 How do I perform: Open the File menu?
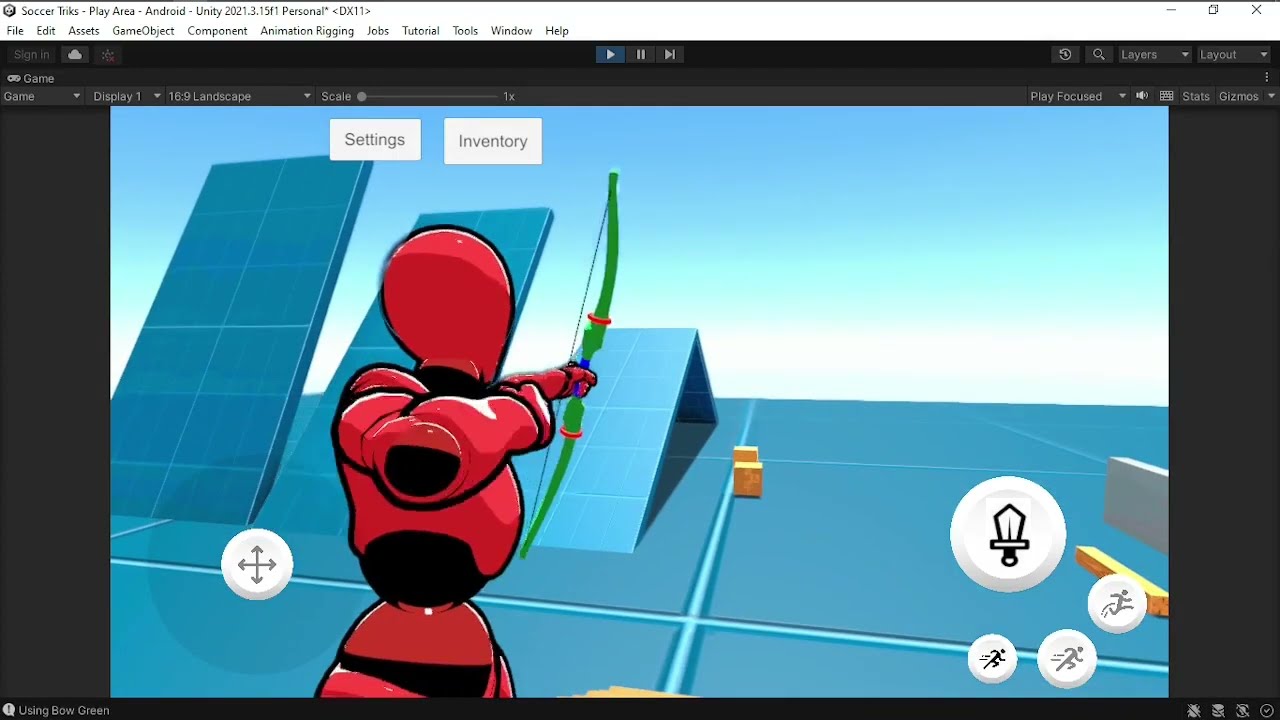tap(15, 31)
